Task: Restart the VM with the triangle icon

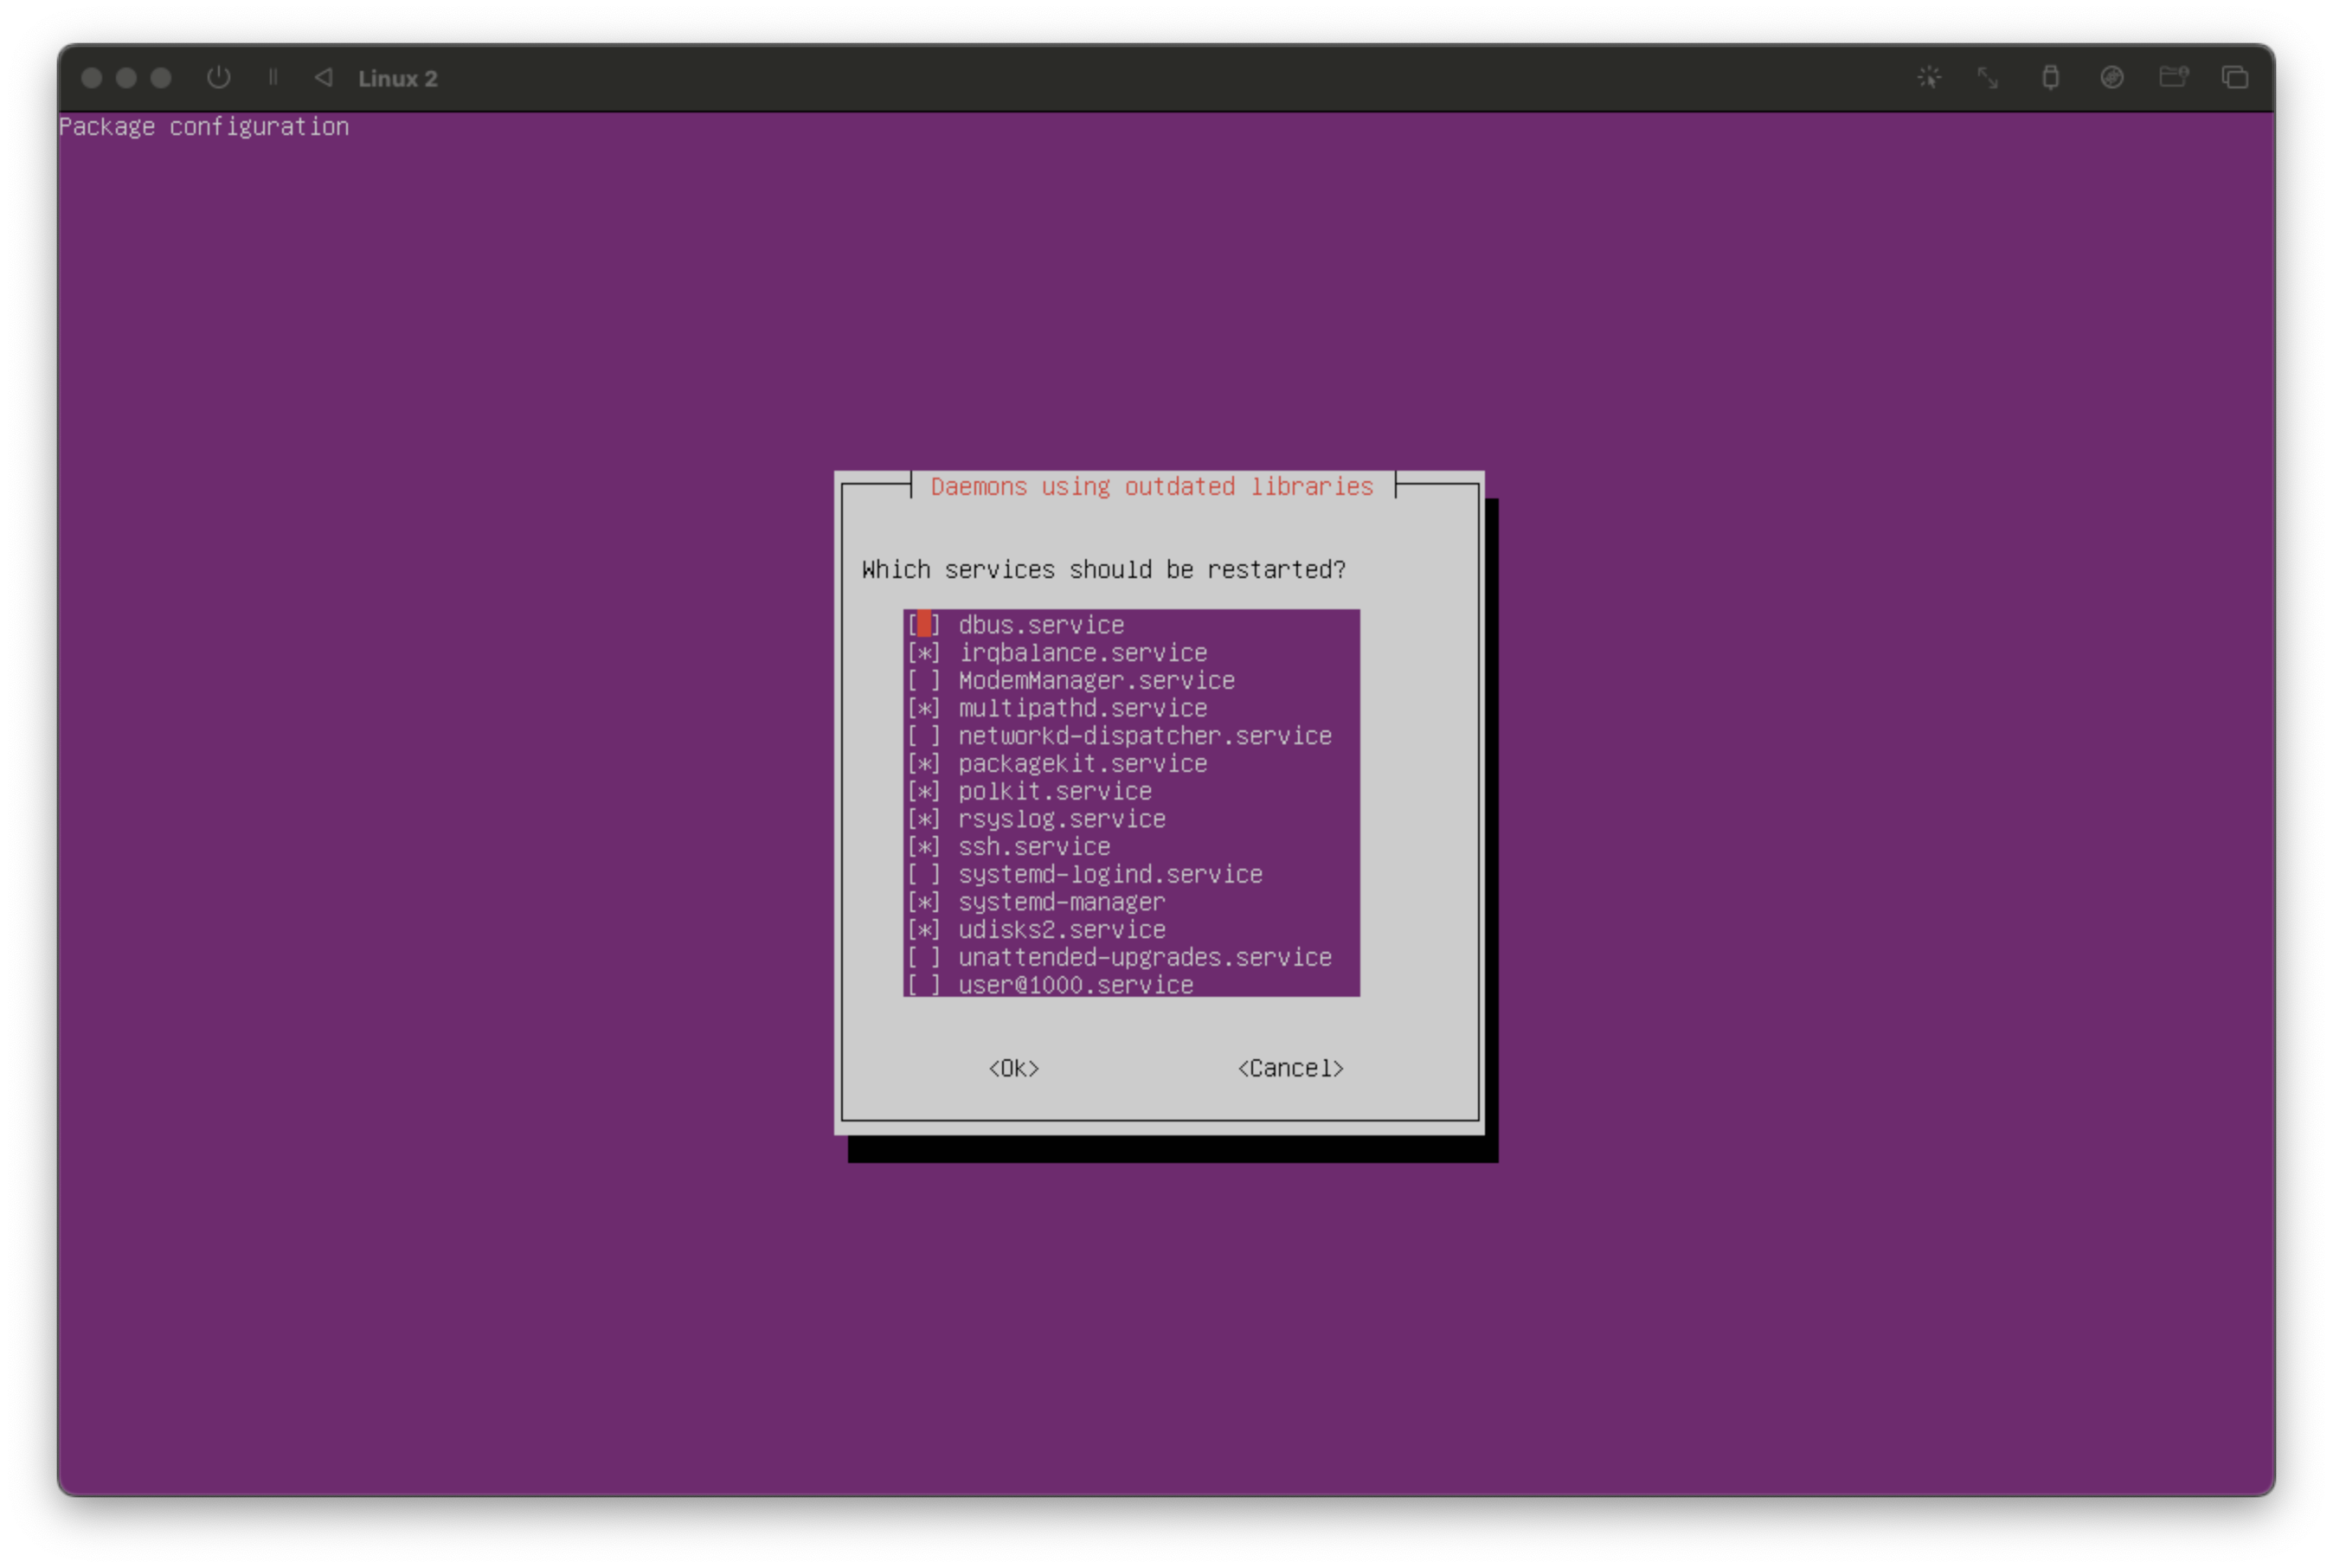Action: 323,77
